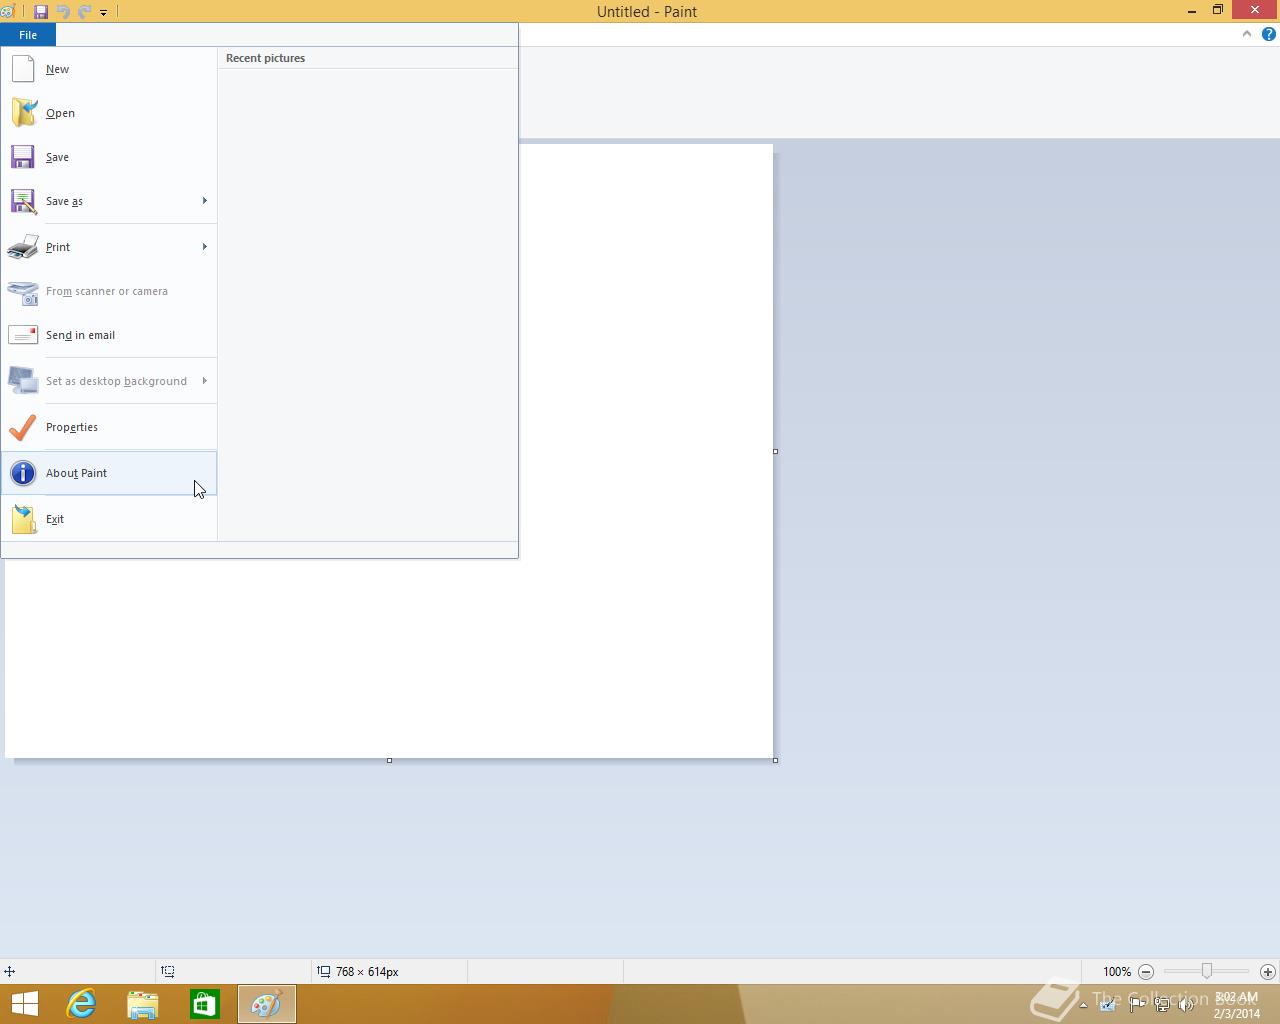The width and height of the screenshot is (1280, 1024).
Task: Choose About Paint menu entry
Action: tap(109, 473)
